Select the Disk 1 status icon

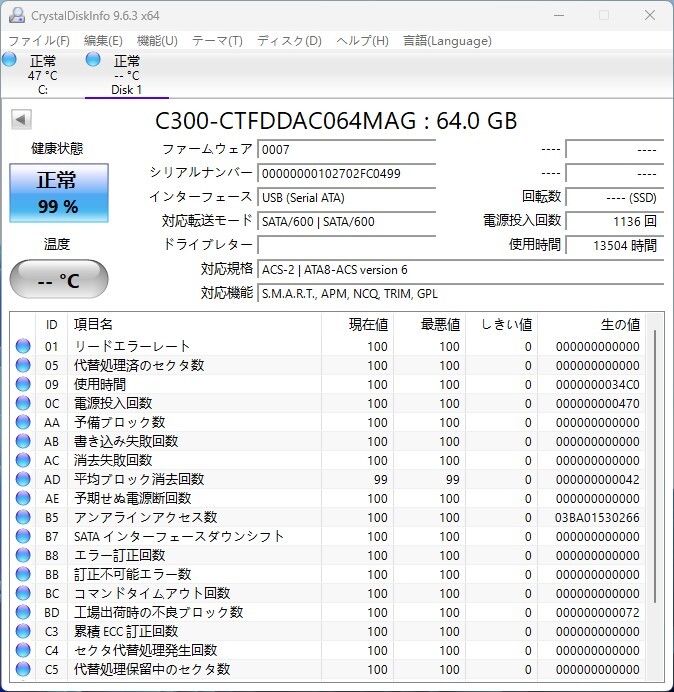[94, 60]
